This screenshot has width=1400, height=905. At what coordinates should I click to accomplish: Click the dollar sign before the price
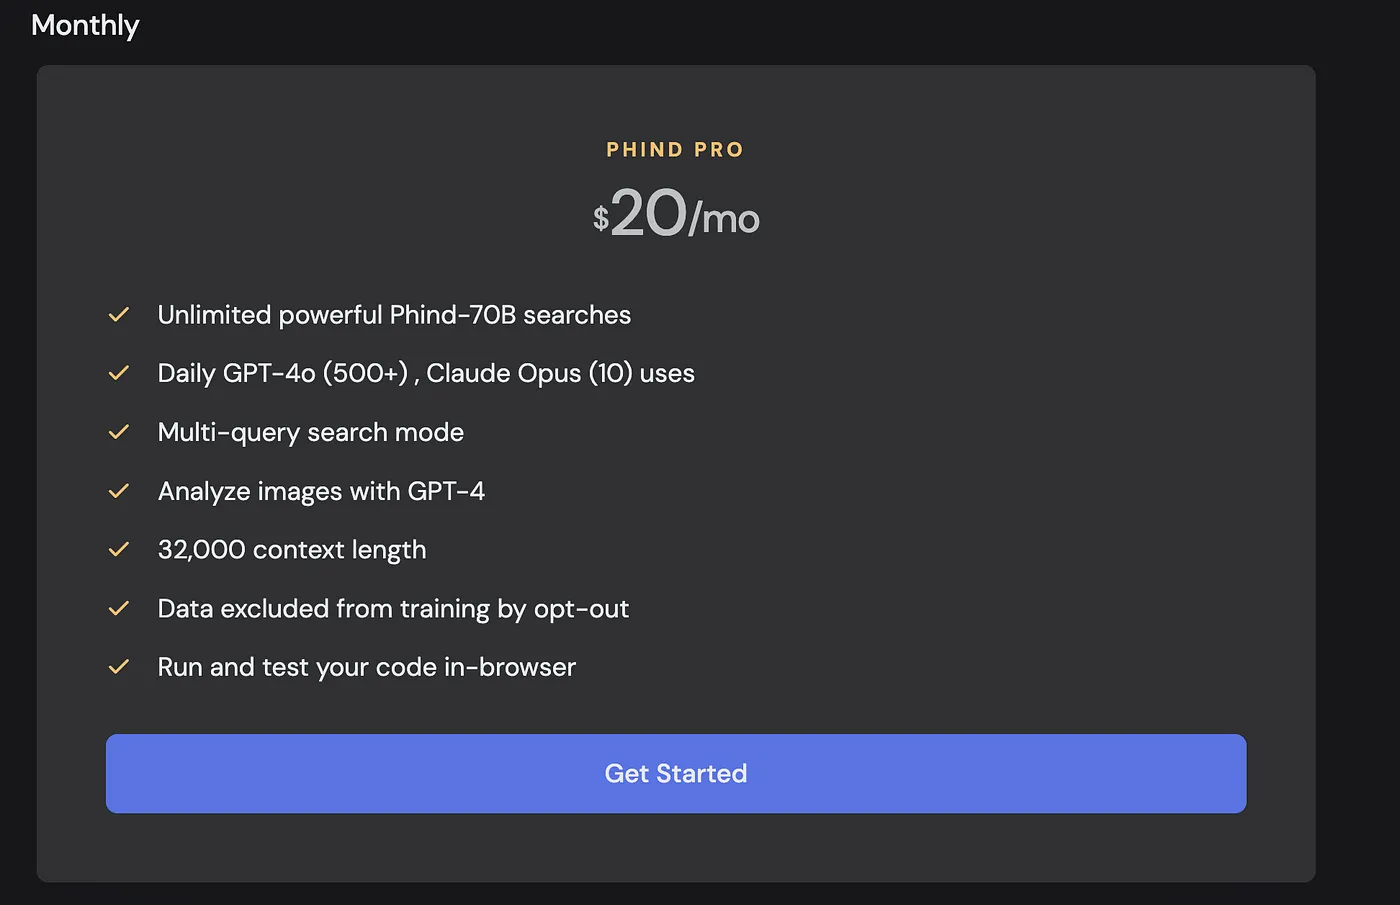coord(601,218)
